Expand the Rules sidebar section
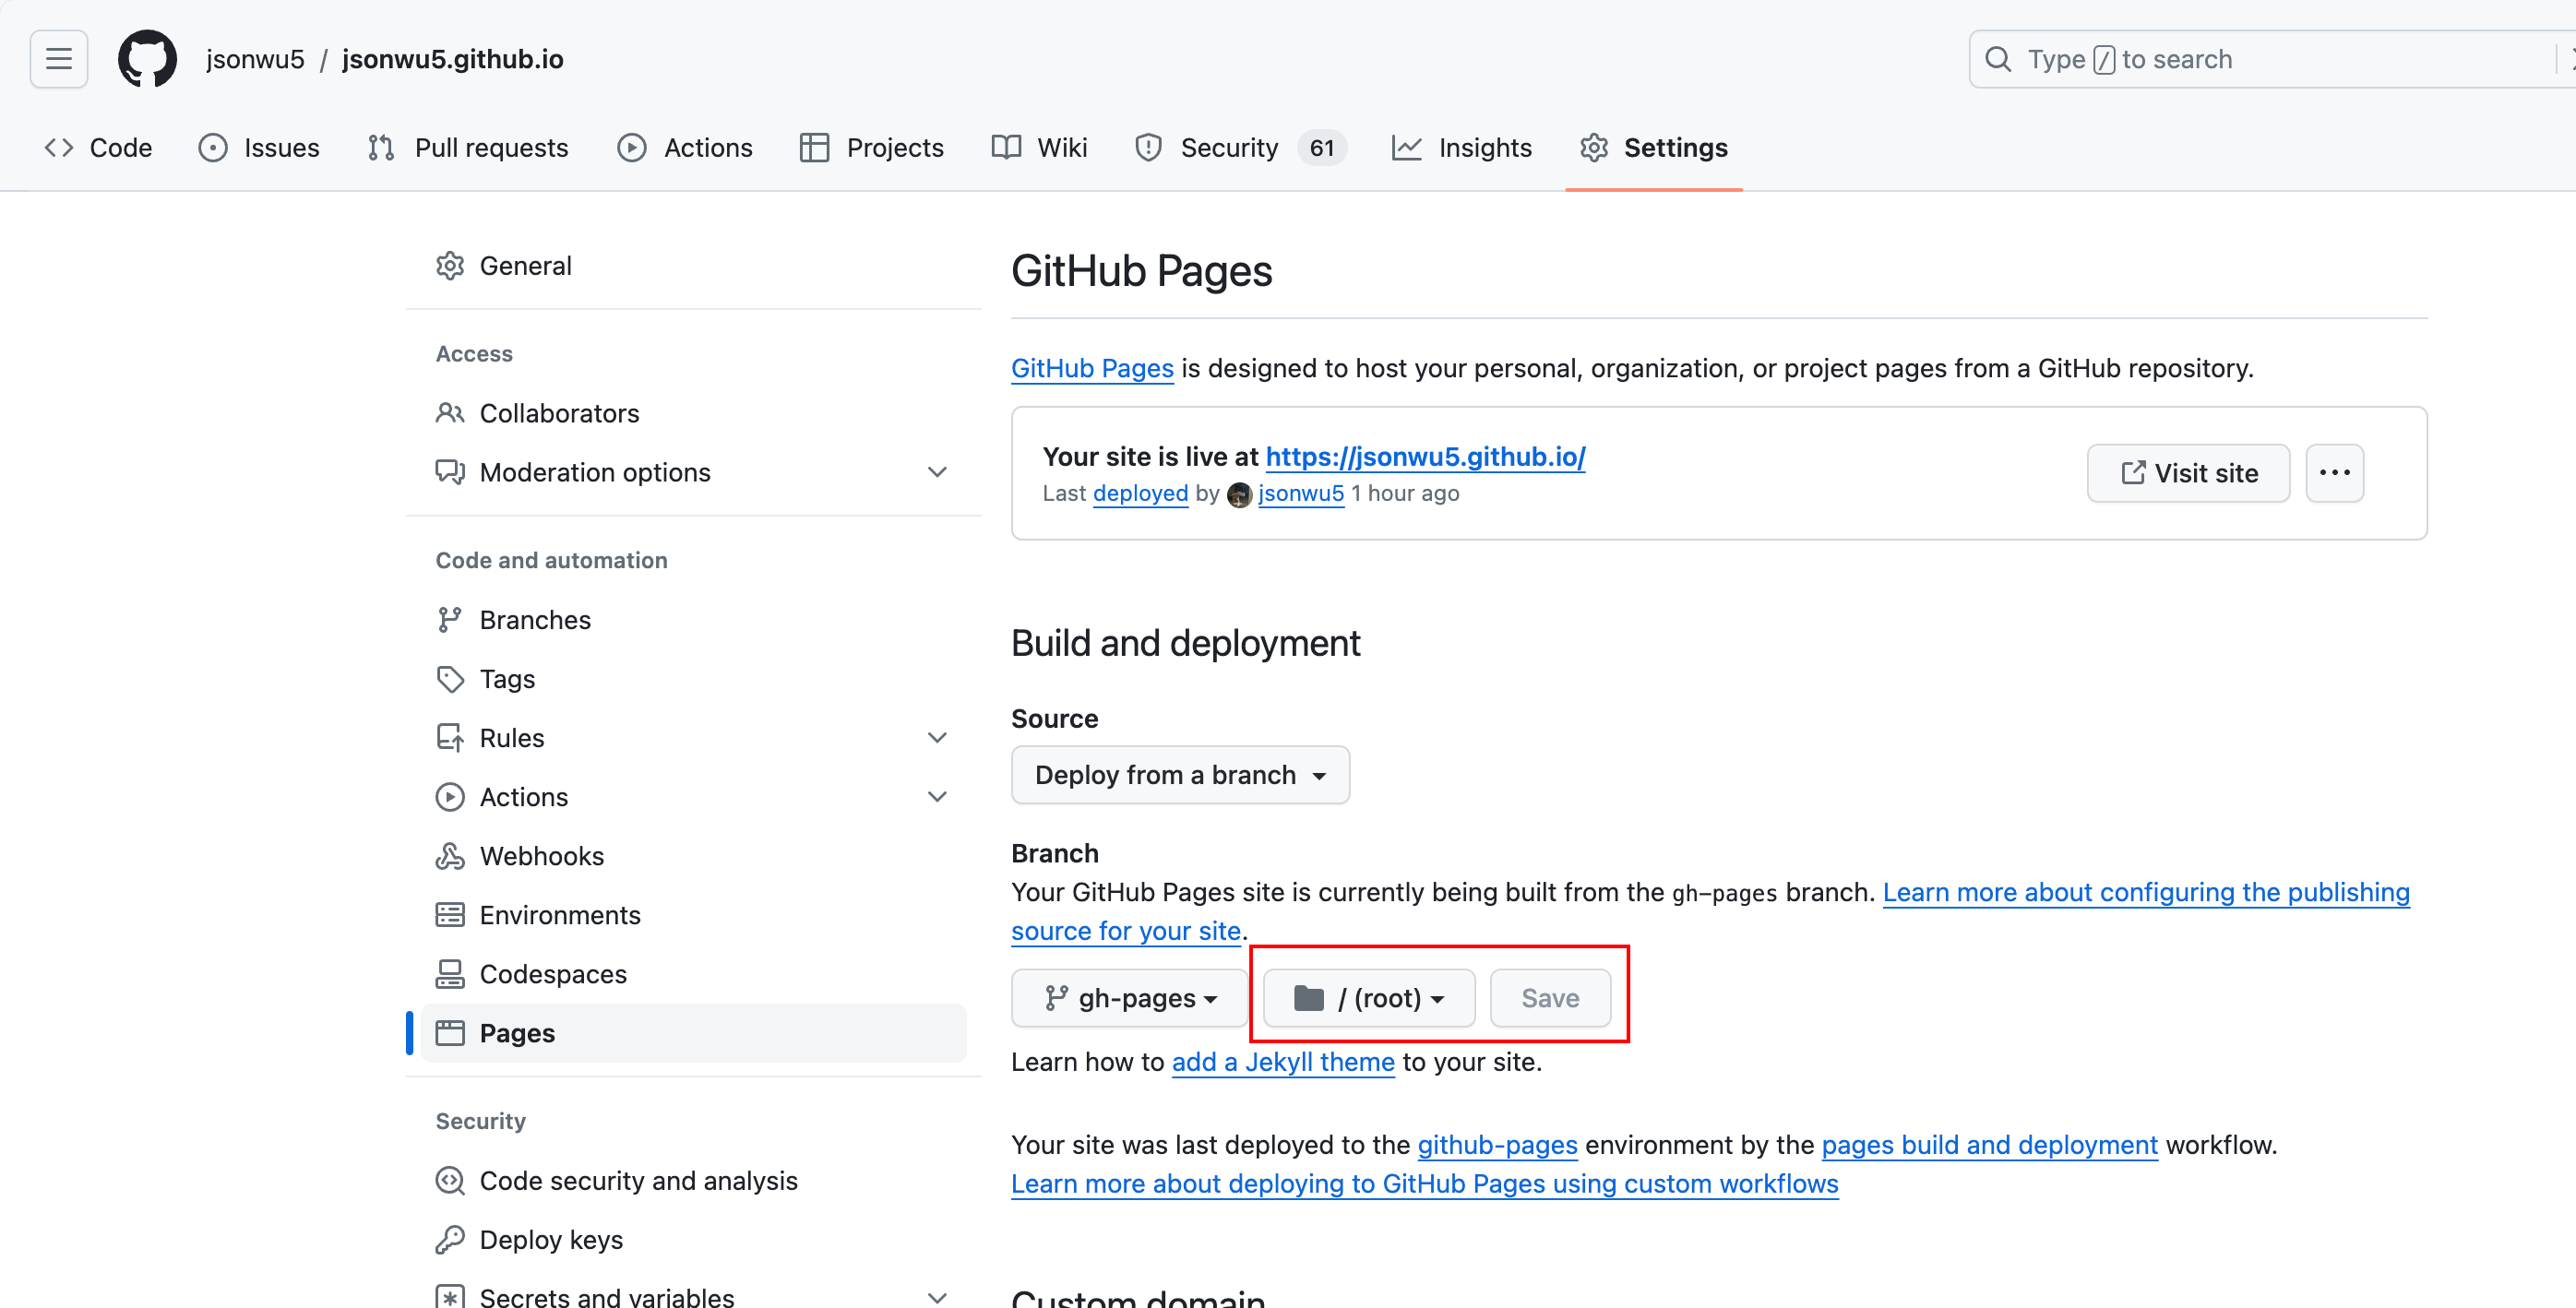Screen dimensions: 2576x1308 click(x=936, y=738)
